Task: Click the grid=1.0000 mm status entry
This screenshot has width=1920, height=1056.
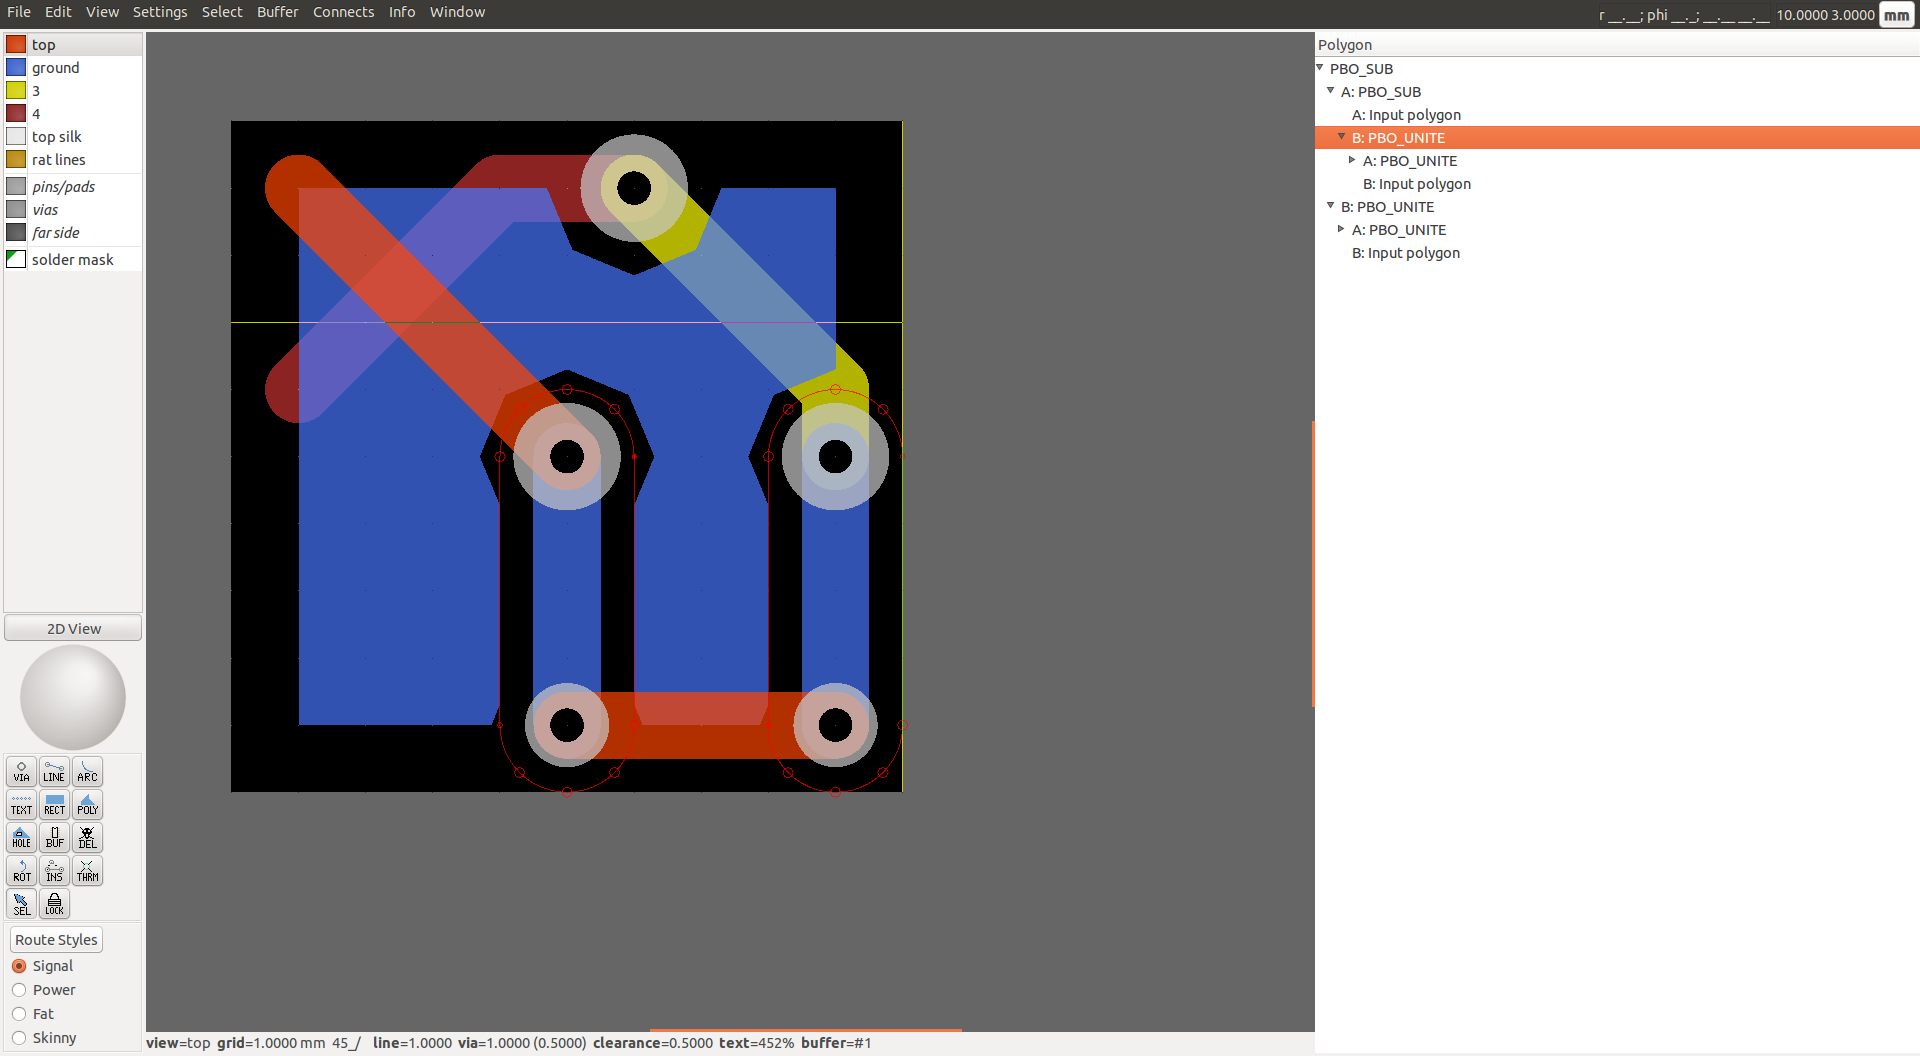Action: pos(271,1043)
